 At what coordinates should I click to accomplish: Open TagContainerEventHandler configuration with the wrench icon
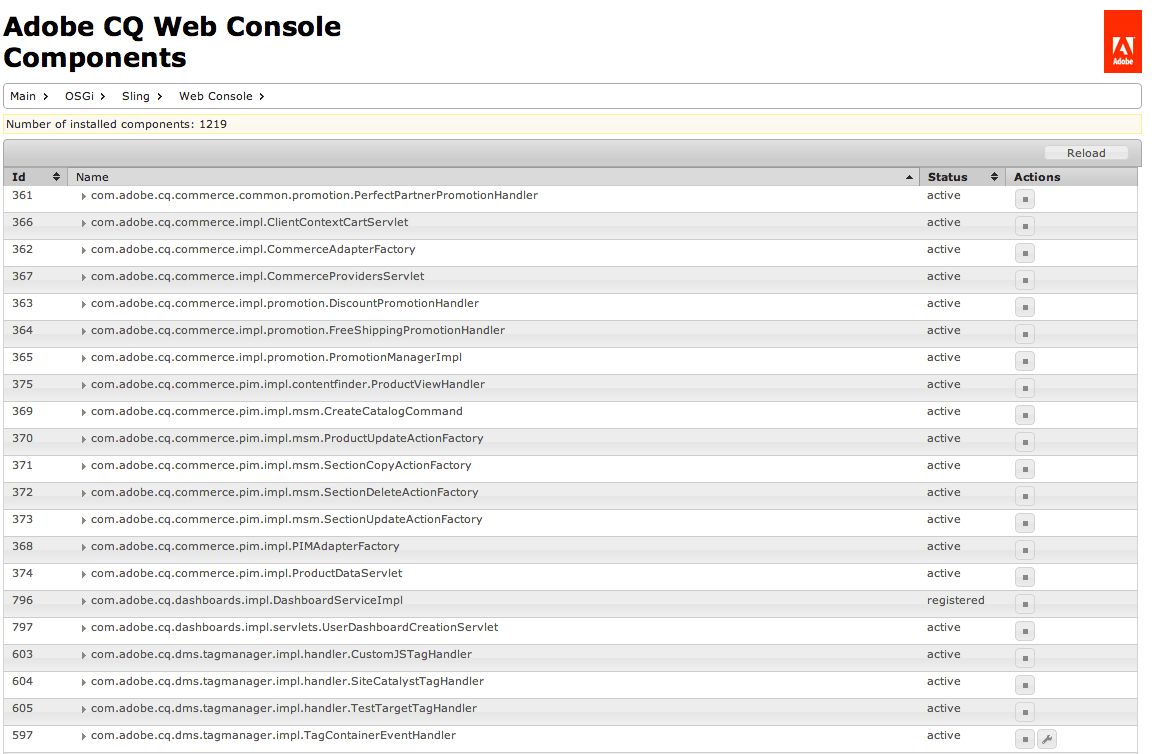pos(1046,738)
